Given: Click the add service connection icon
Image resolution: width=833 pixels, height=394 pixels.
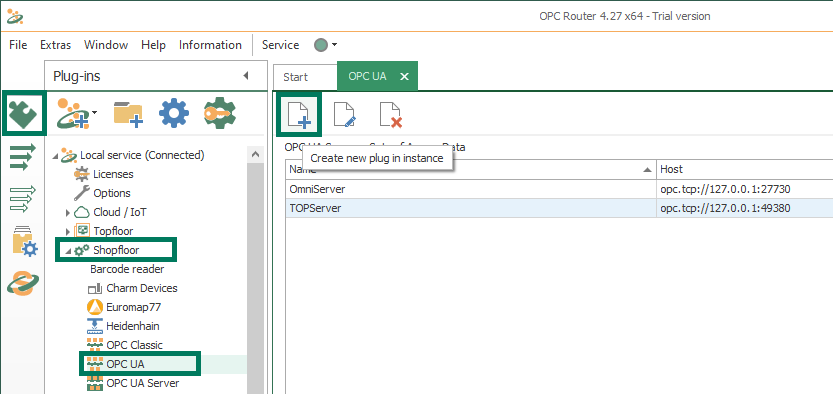Looking at the screenshot, I should point(73,113).
